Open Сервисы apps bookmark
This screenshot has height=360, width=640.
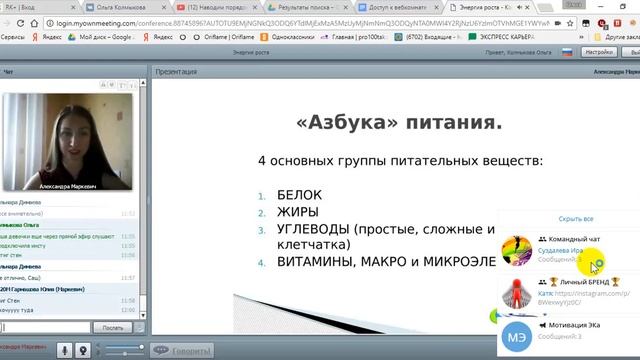(x=12, y=37)
